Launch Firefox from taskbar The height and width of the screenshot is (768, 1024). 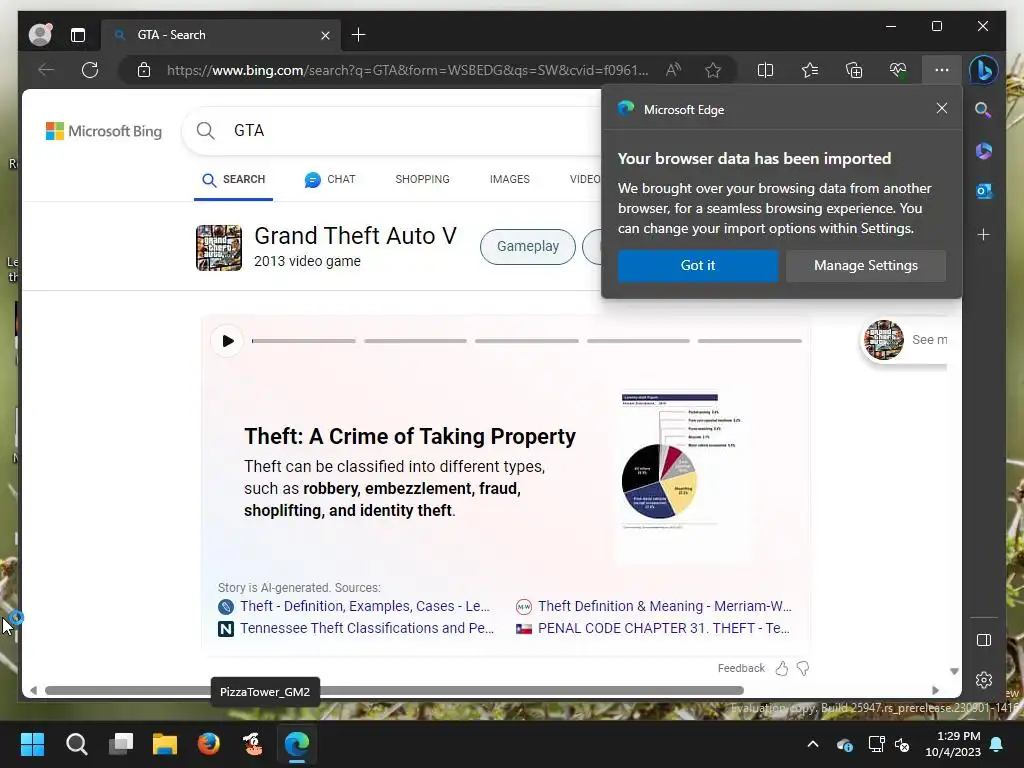pos(209,744)
